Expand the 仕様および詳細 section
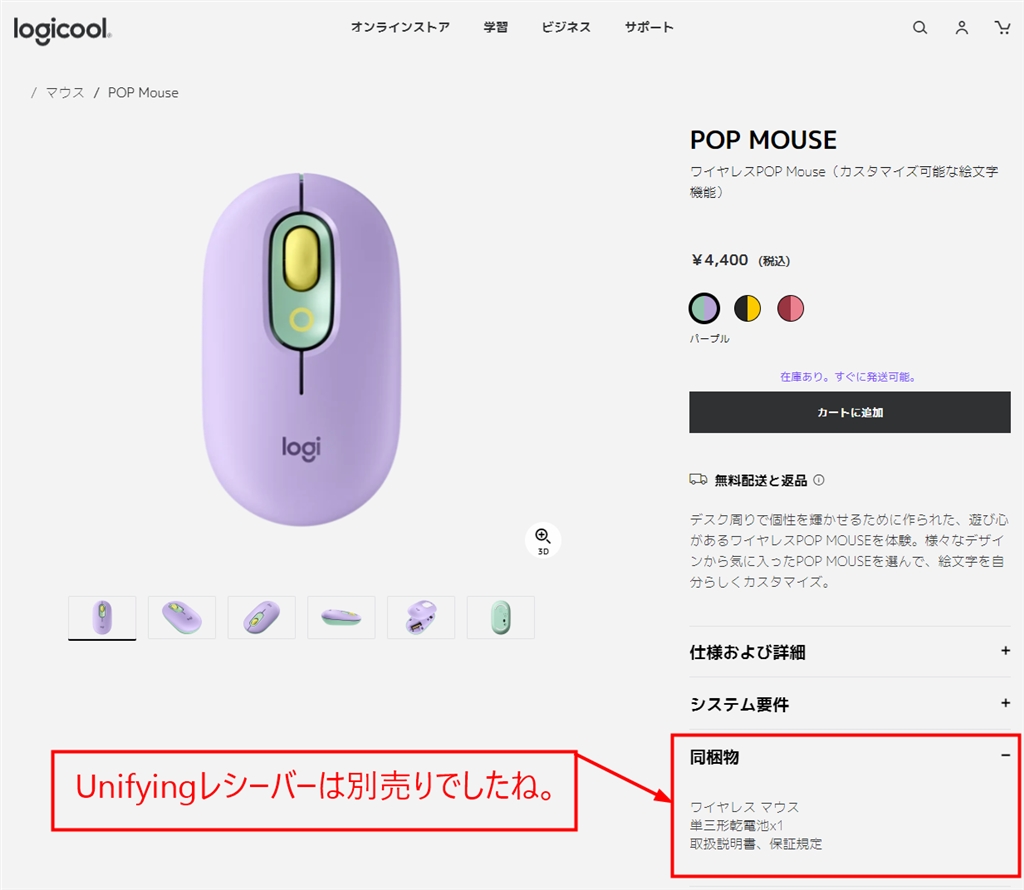 coord(850,652)
